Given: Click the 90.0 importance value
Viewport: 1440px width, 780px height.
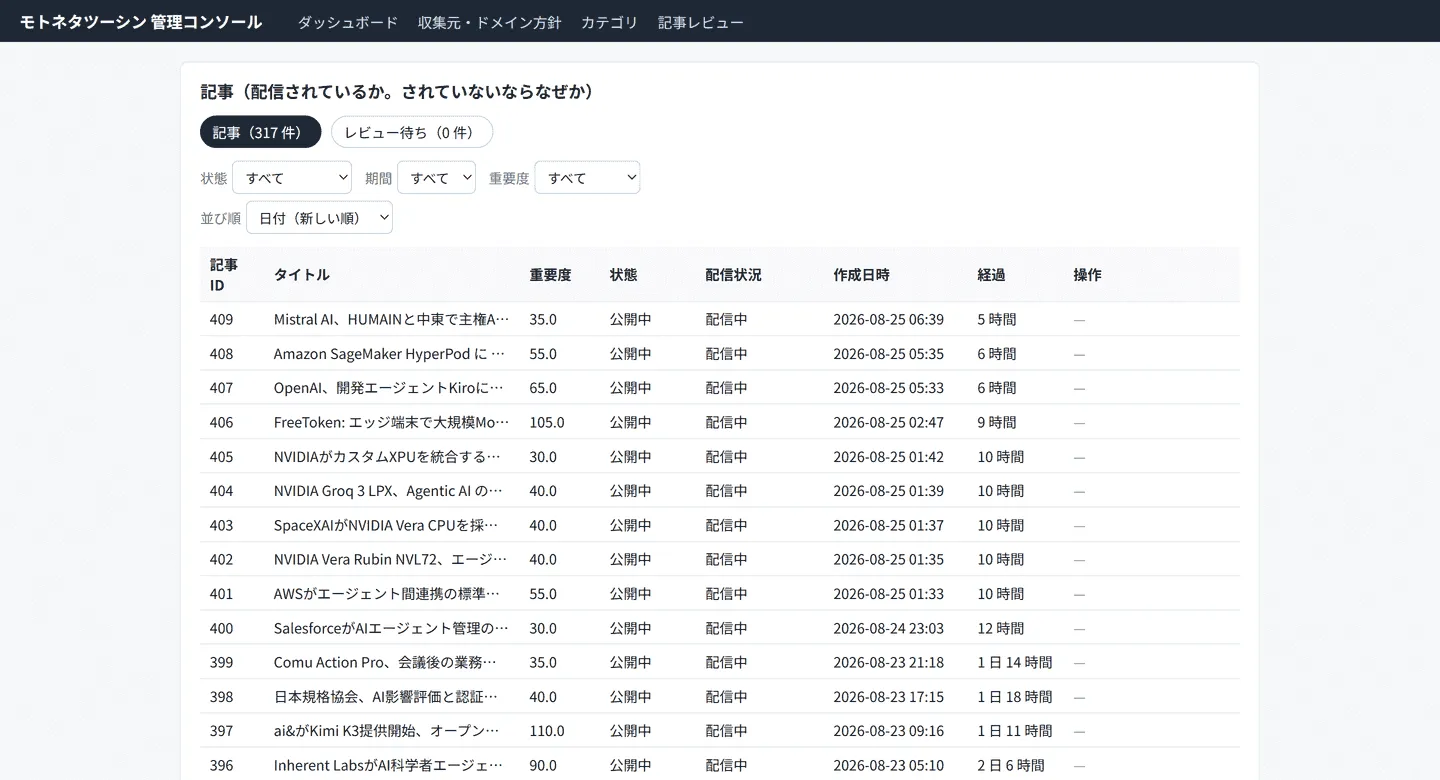Looking at the screenshot, I should [x=543, y=766].
